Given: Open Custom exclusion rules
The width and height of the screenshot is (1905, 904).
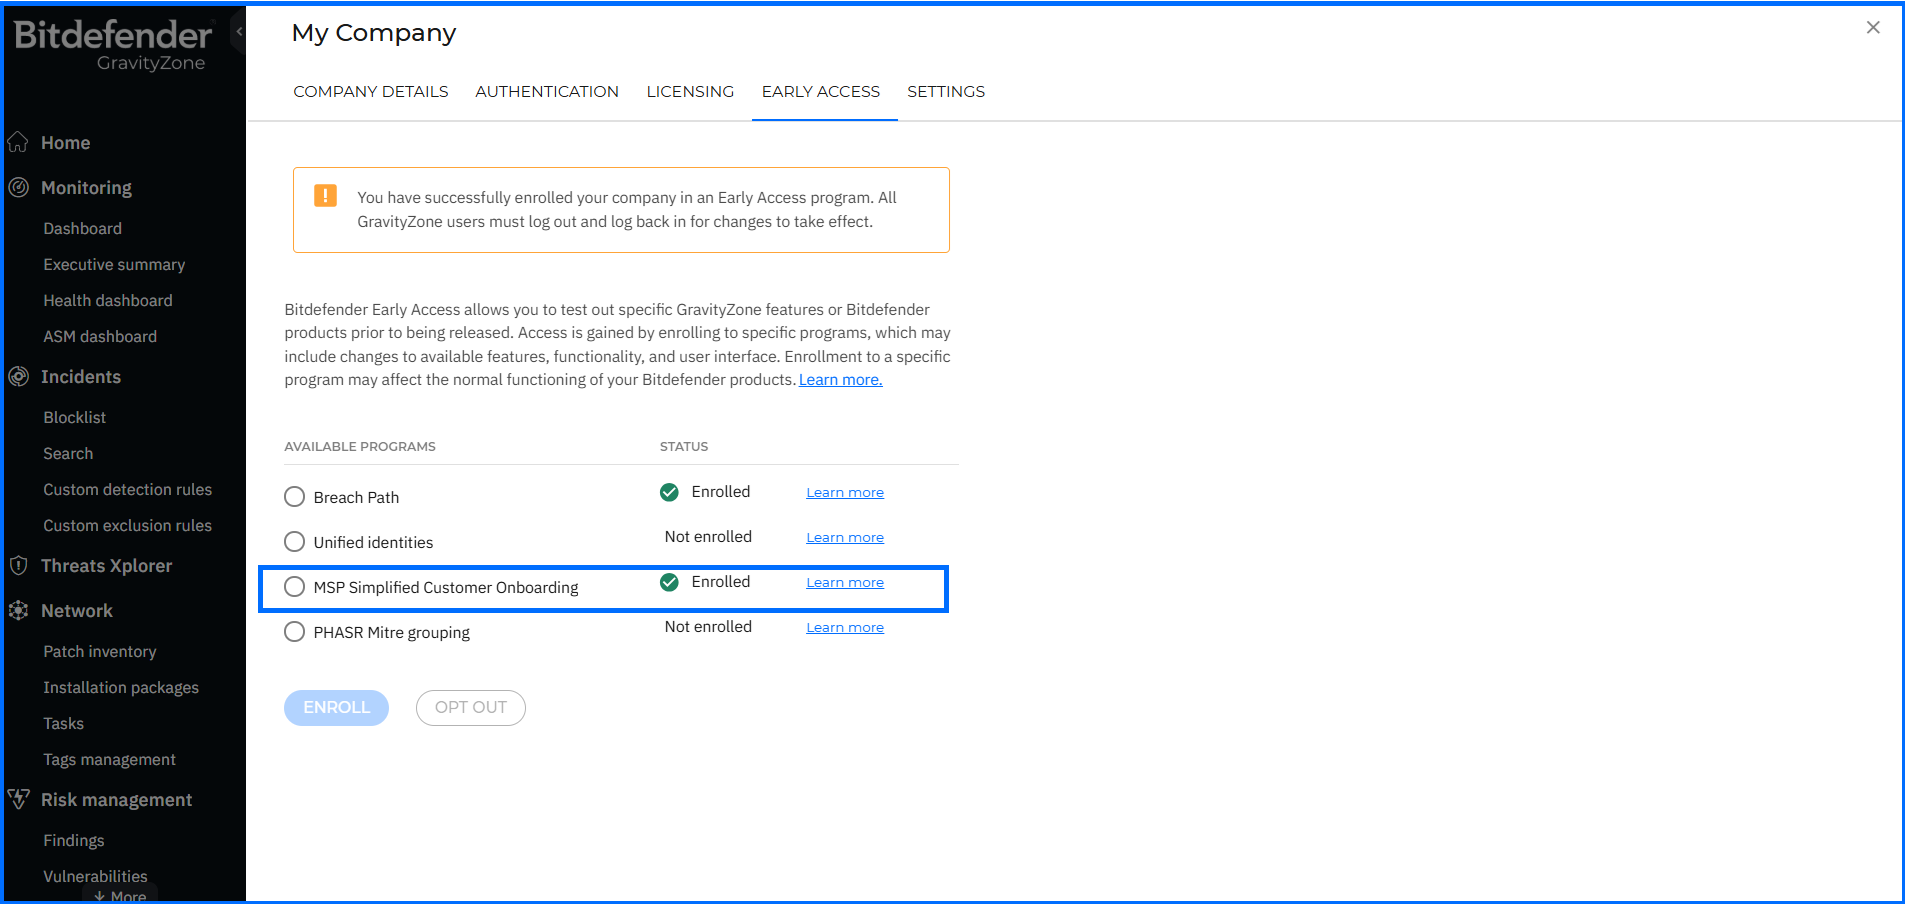Looking at the screenshot, I should pyautogui.click(x=128, y=526).
